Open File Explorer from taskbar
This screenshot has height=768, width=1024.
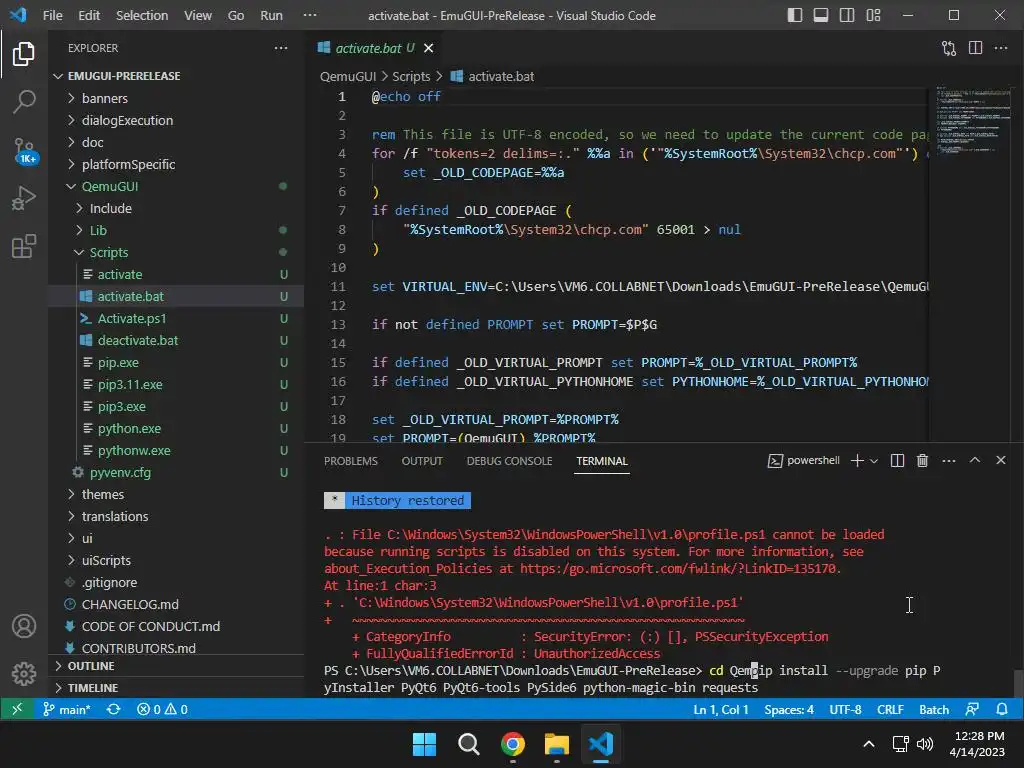coord(556,744)
